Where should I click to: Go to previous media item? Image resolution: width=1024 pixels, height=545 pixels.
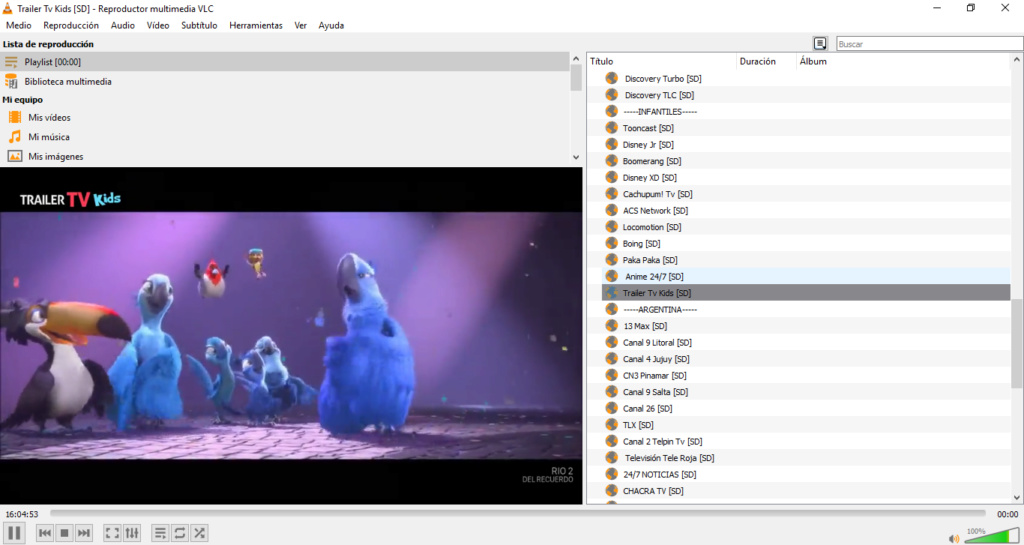click(x=44, y=533)
